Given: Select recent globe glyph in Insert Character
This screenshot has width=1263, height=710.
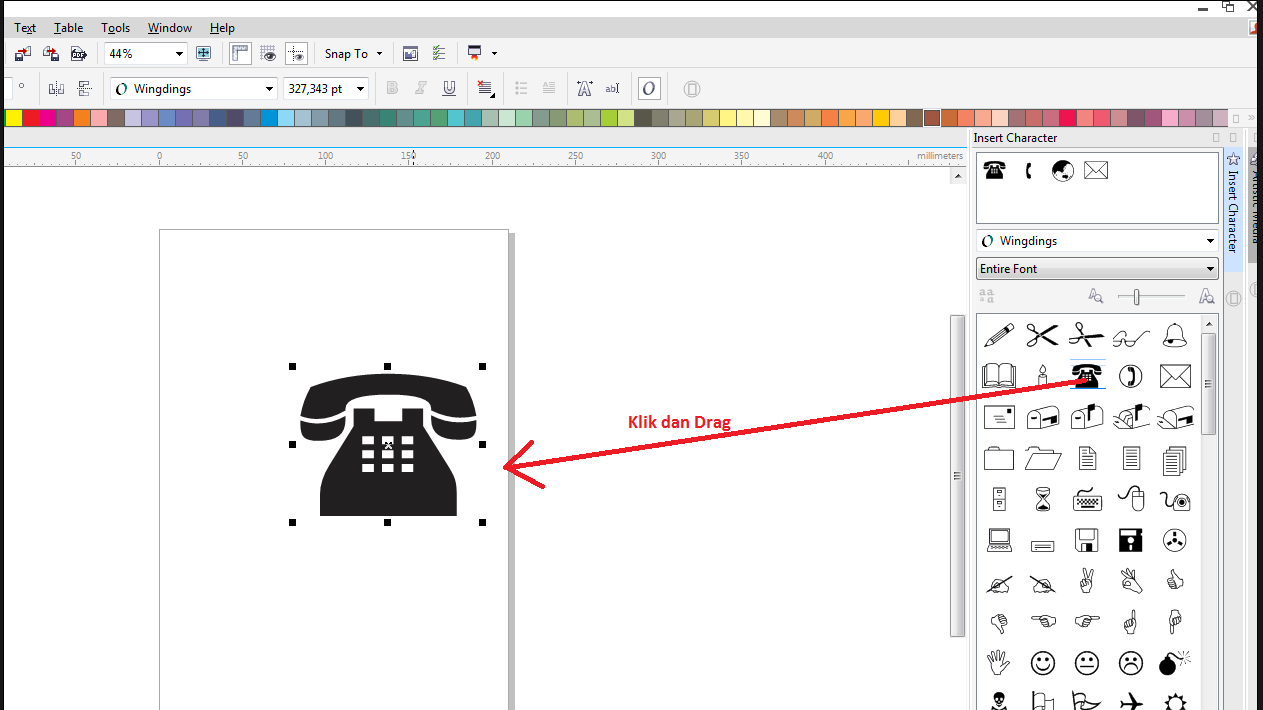Looking at the screenshot, I should 1062,170.
